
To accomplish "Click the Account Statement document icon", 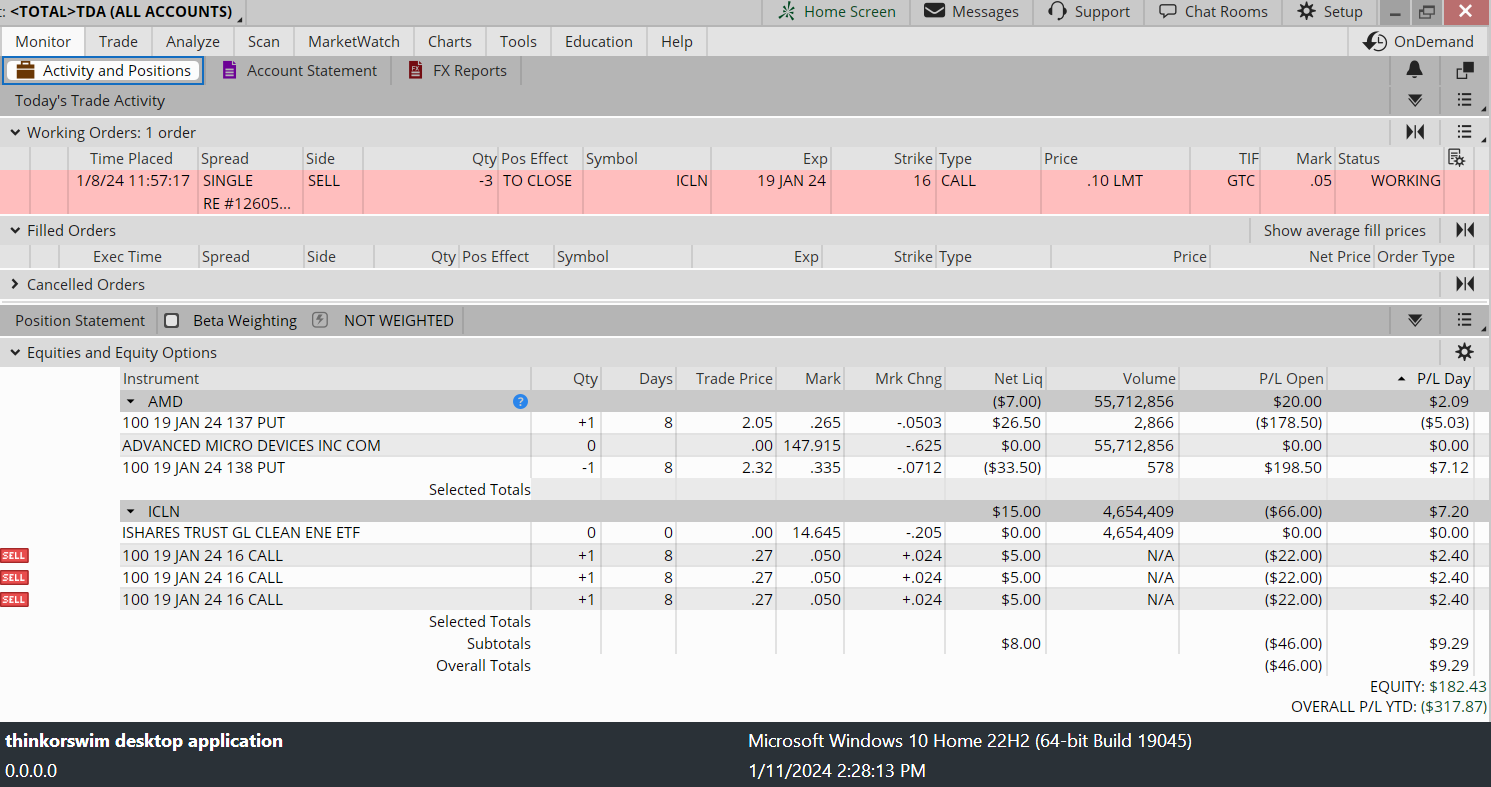I will pyautogui.click(x=230, y=70).
